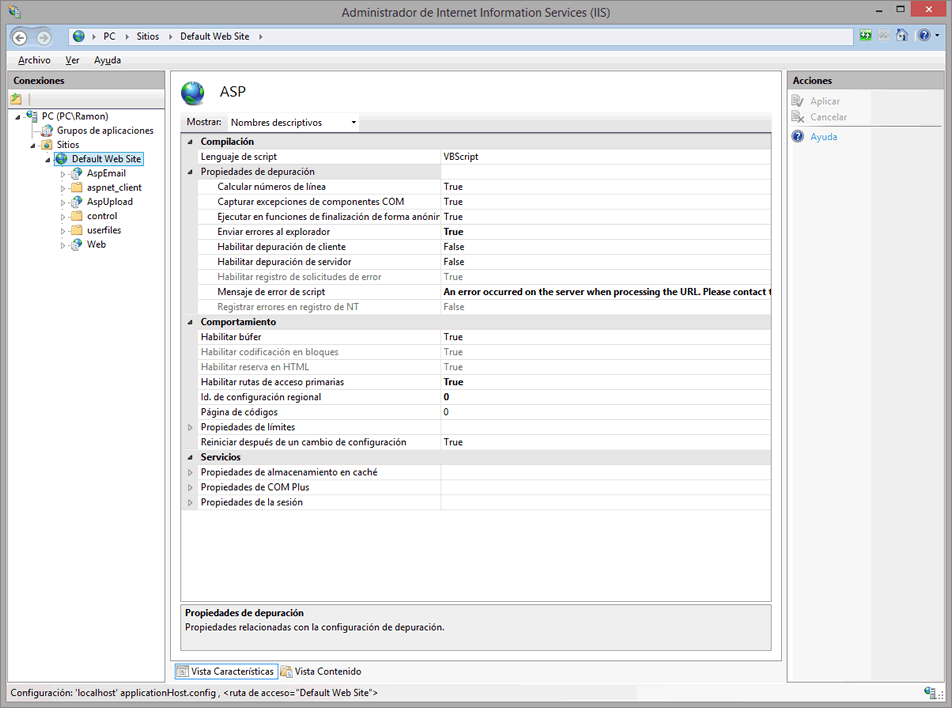Click the globe icon in address bar

point(79,36)
